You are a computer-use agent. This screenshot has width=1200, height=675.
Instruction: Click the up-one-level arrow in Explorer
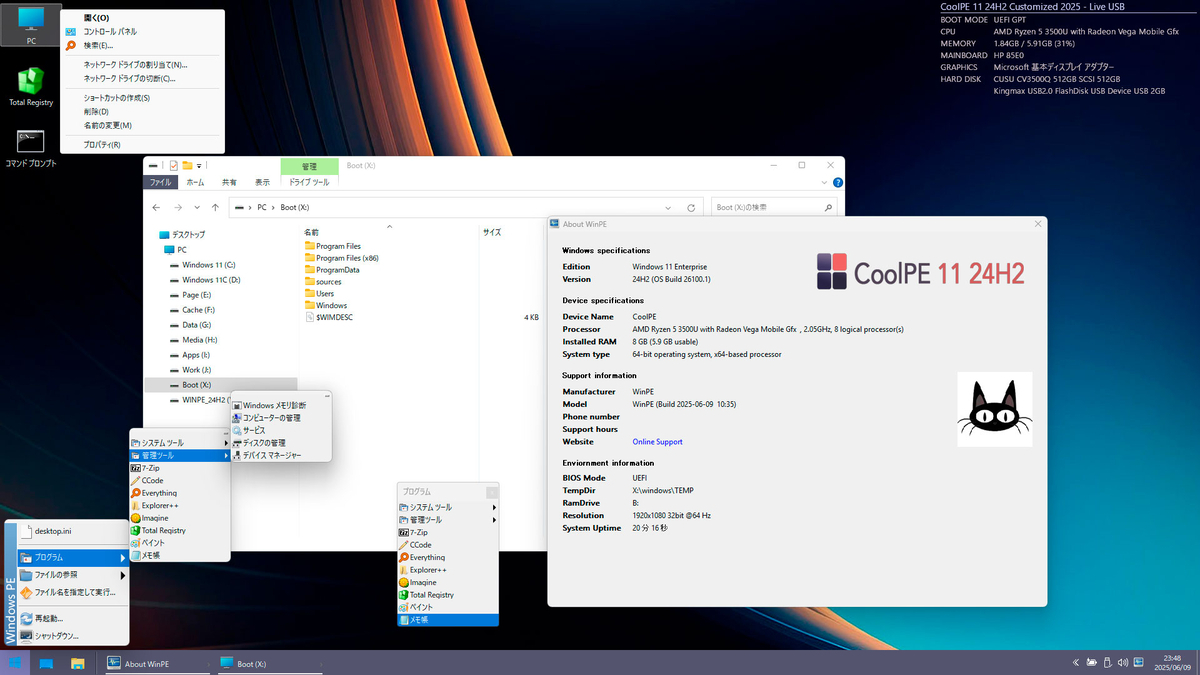215,207
